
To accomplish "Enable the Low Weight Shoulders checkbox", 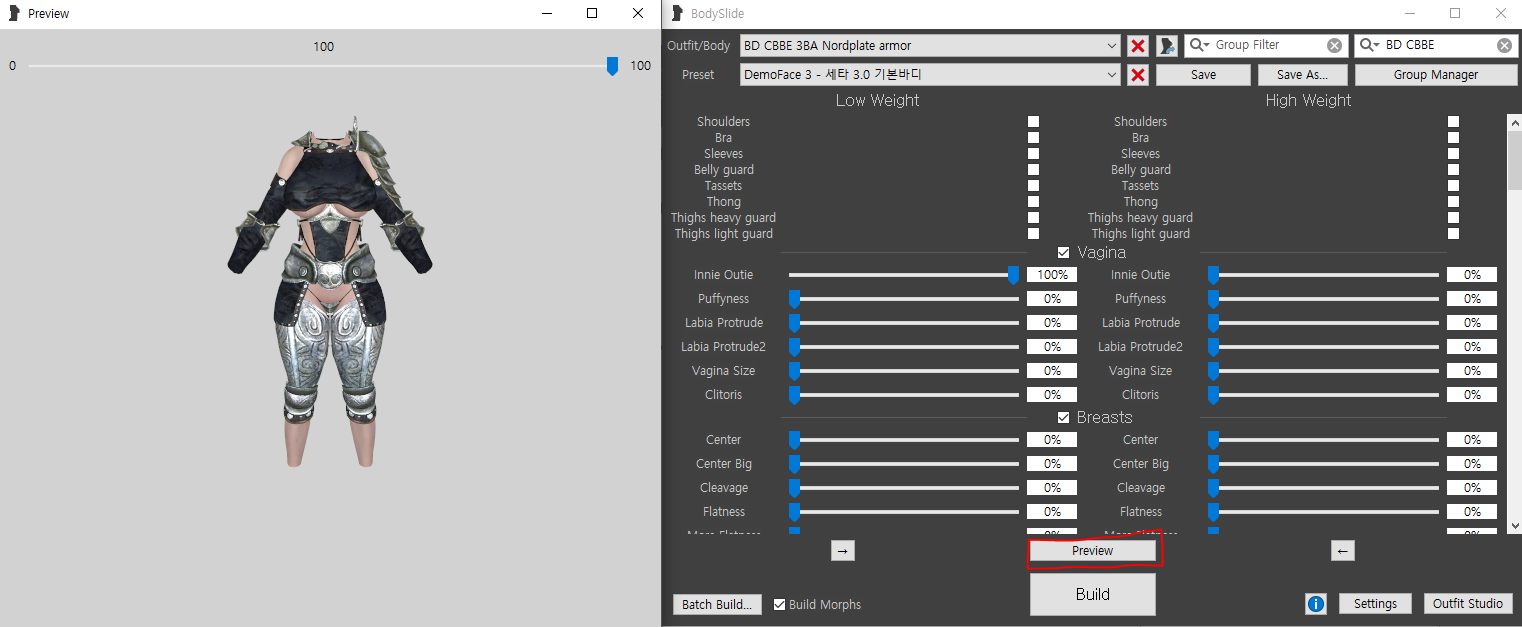I will pyautogui.click(x=1033, y=122).
